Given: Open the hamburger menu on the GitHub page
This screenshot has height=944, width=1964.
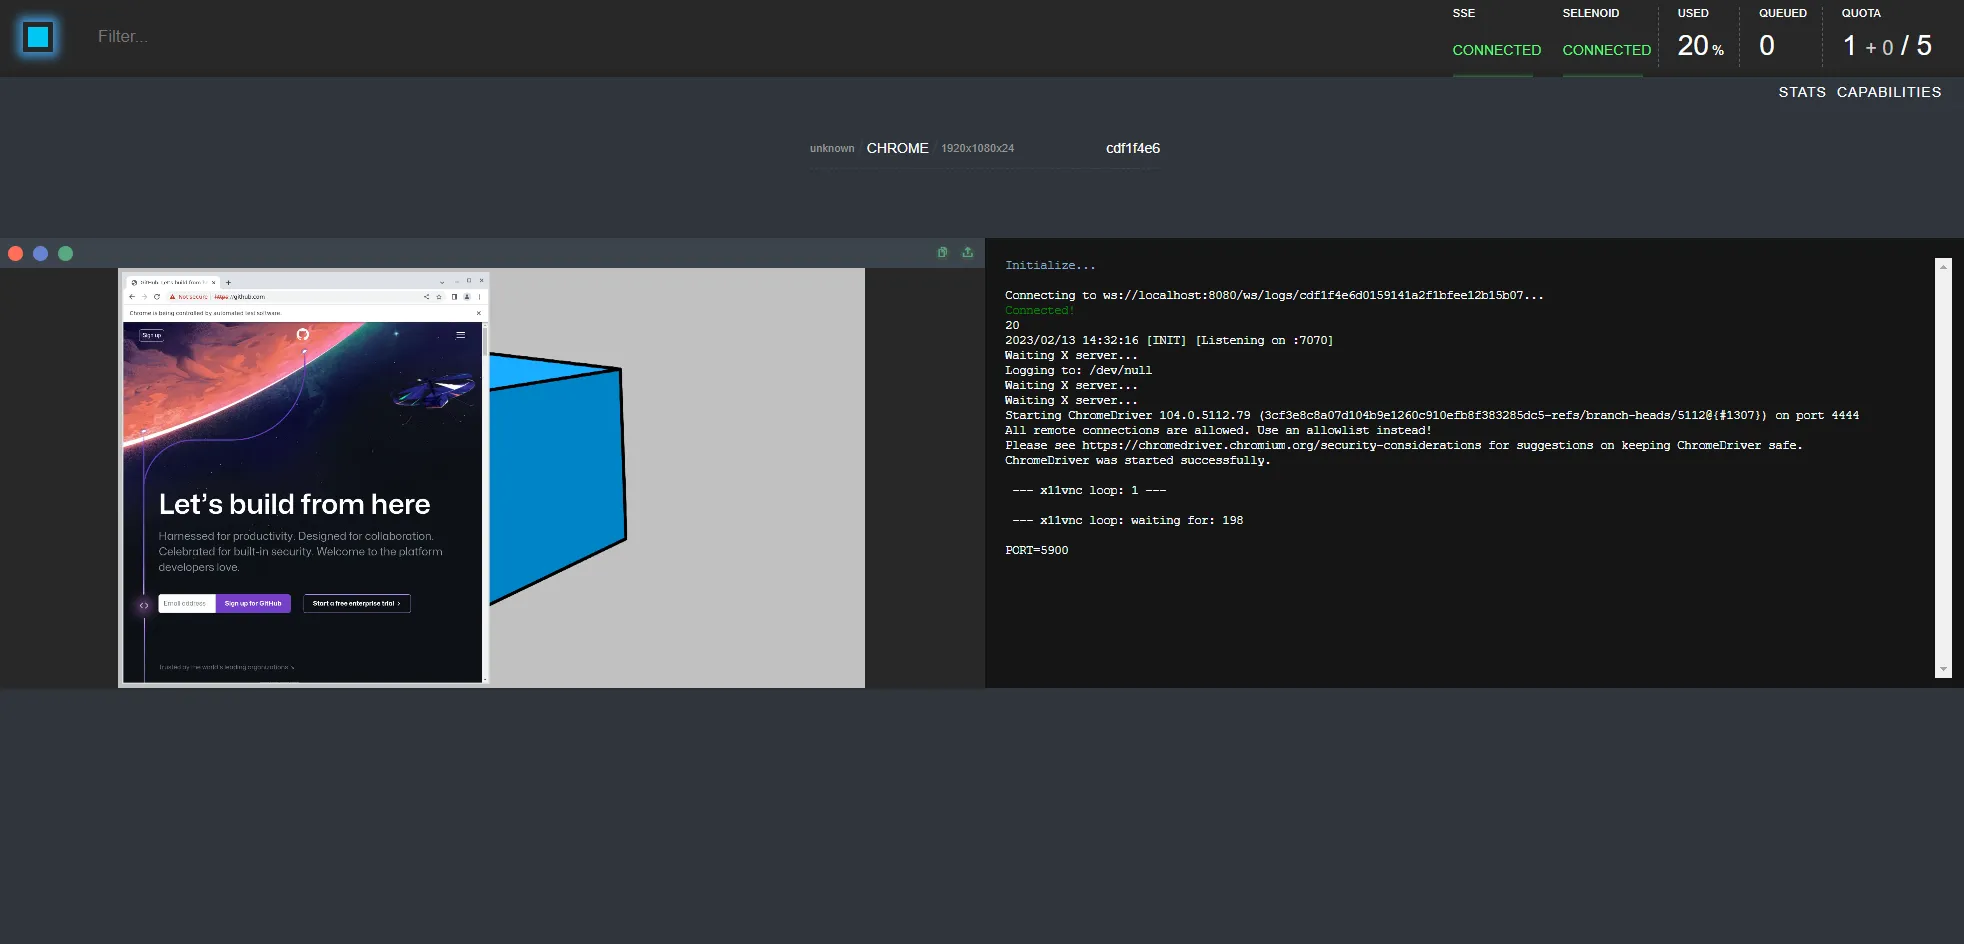Looking at the screenshot, I should point(461,335).
